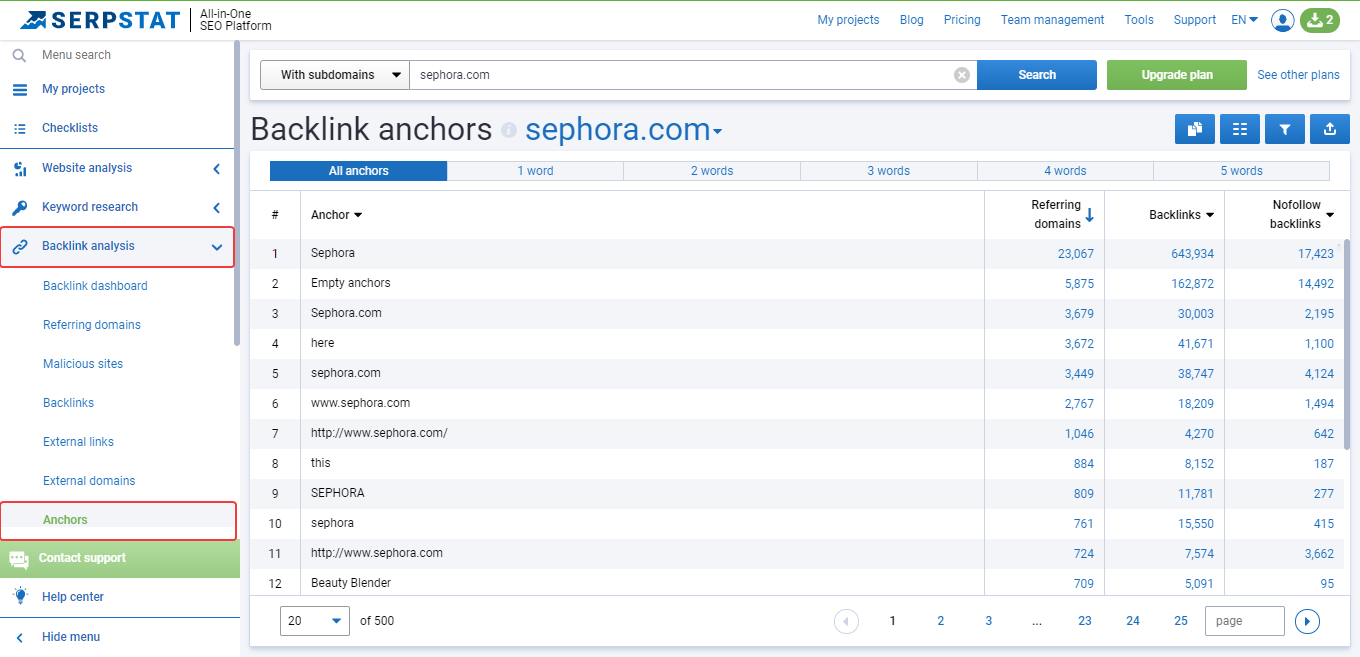Open the With subdomains dropdown
Screen dimensions: 1360x657
point(335,75)
